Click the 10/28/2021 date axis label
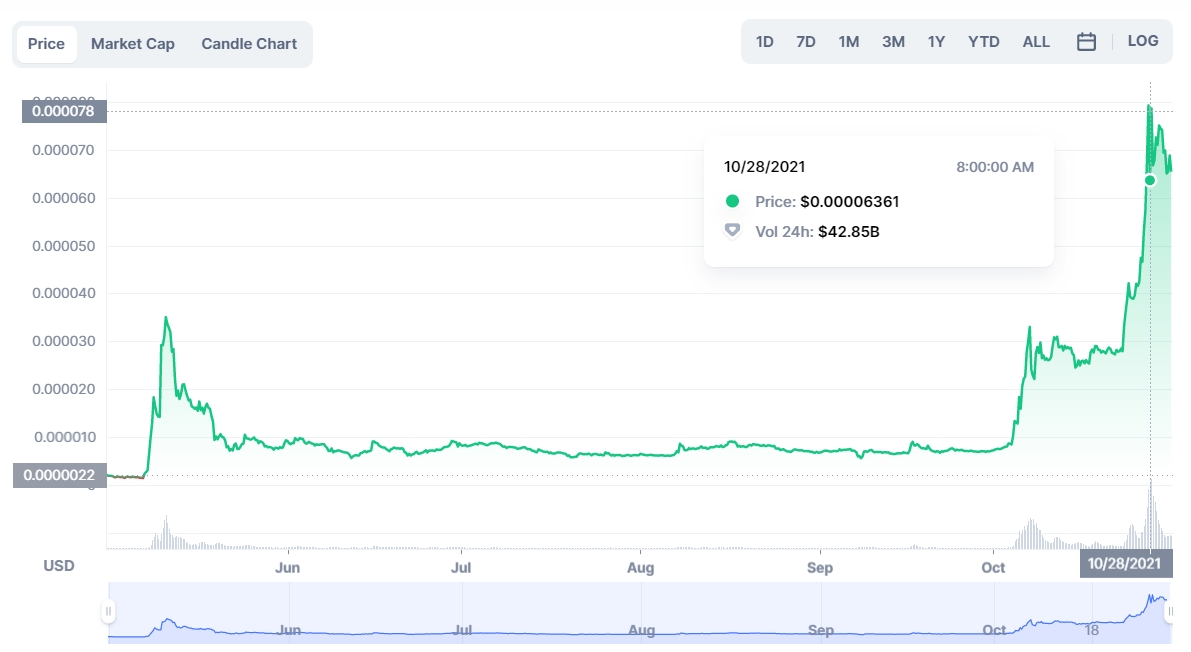This screenshot has width=1191, height=652. tap(1126, 564)
